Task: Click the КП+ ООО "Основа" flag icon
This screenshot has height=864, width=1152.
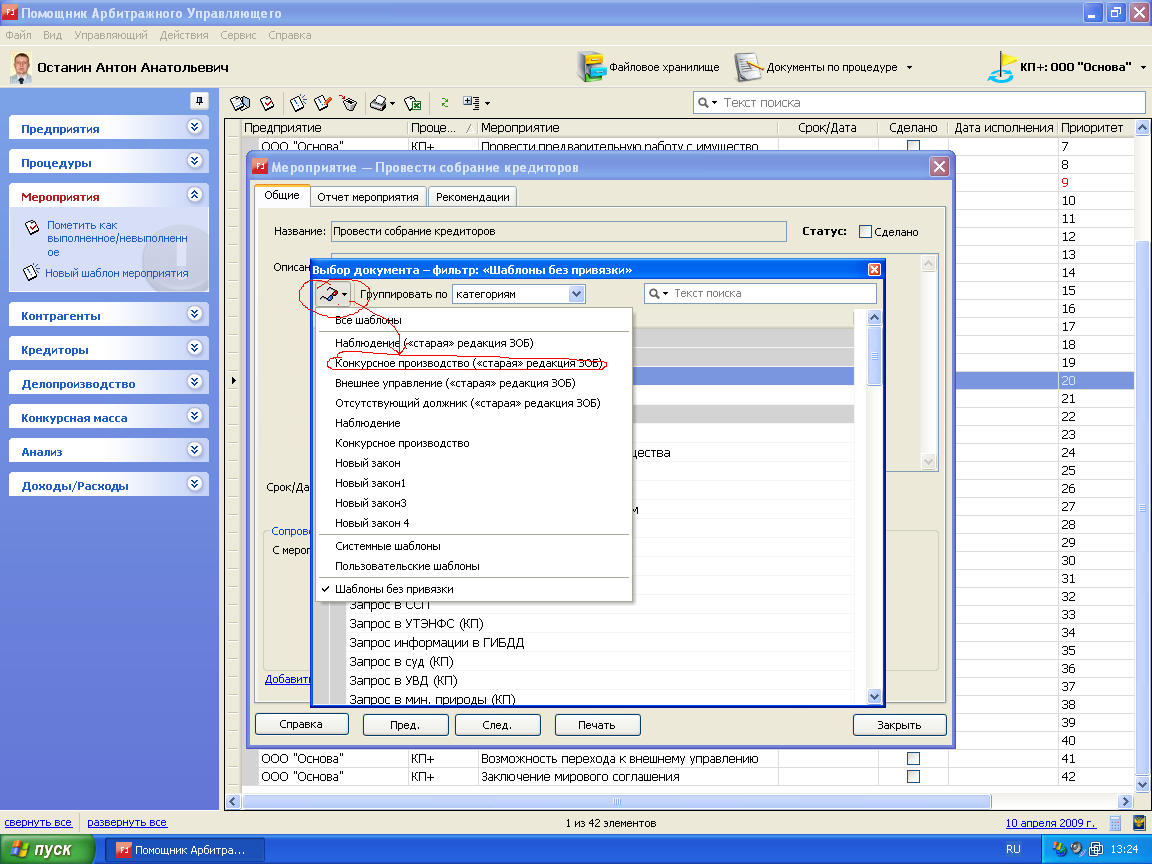Action: point(1001,67)
